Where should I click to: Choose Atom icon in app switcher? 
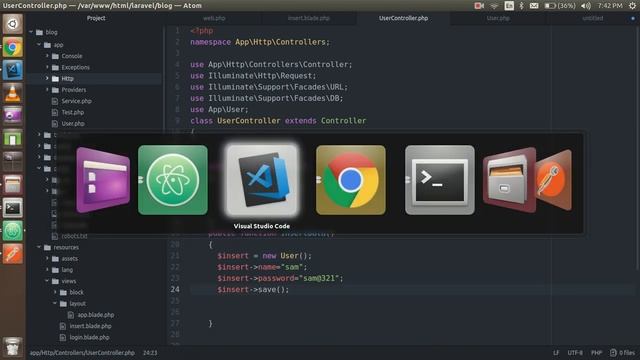pos(173,180)
